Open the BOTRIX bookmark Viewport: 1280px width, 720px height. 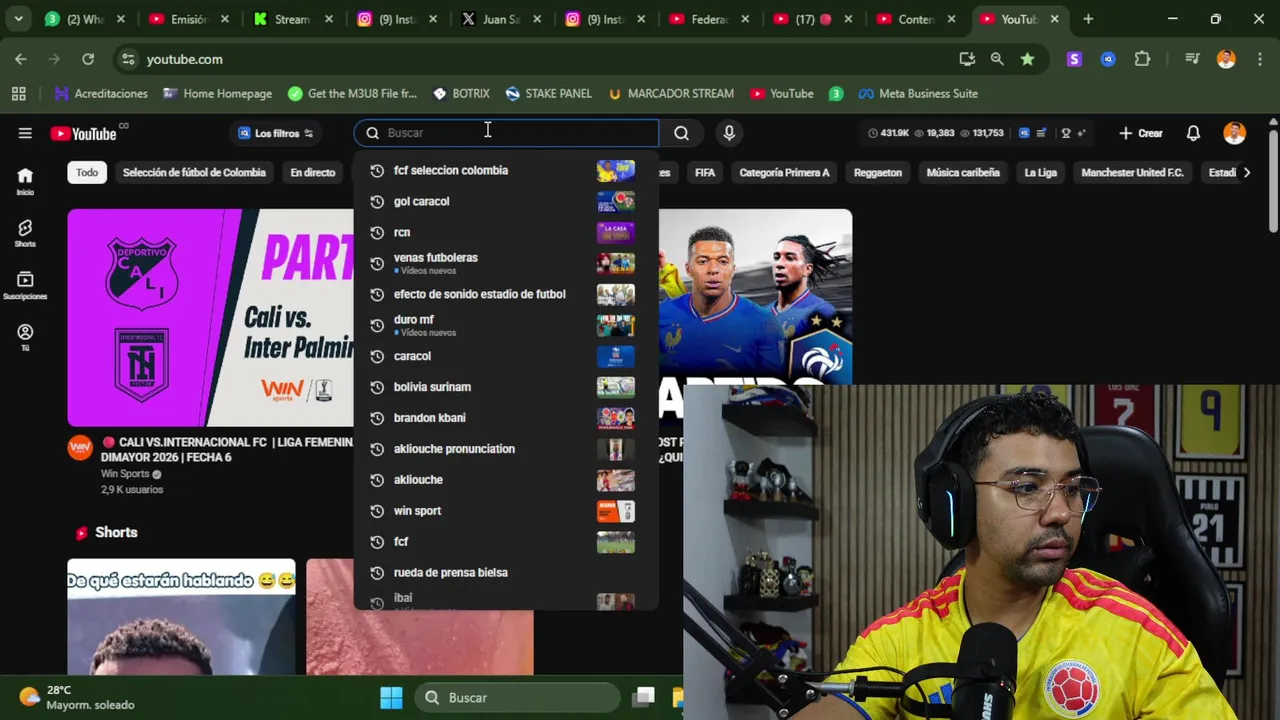tap(461, 93)
